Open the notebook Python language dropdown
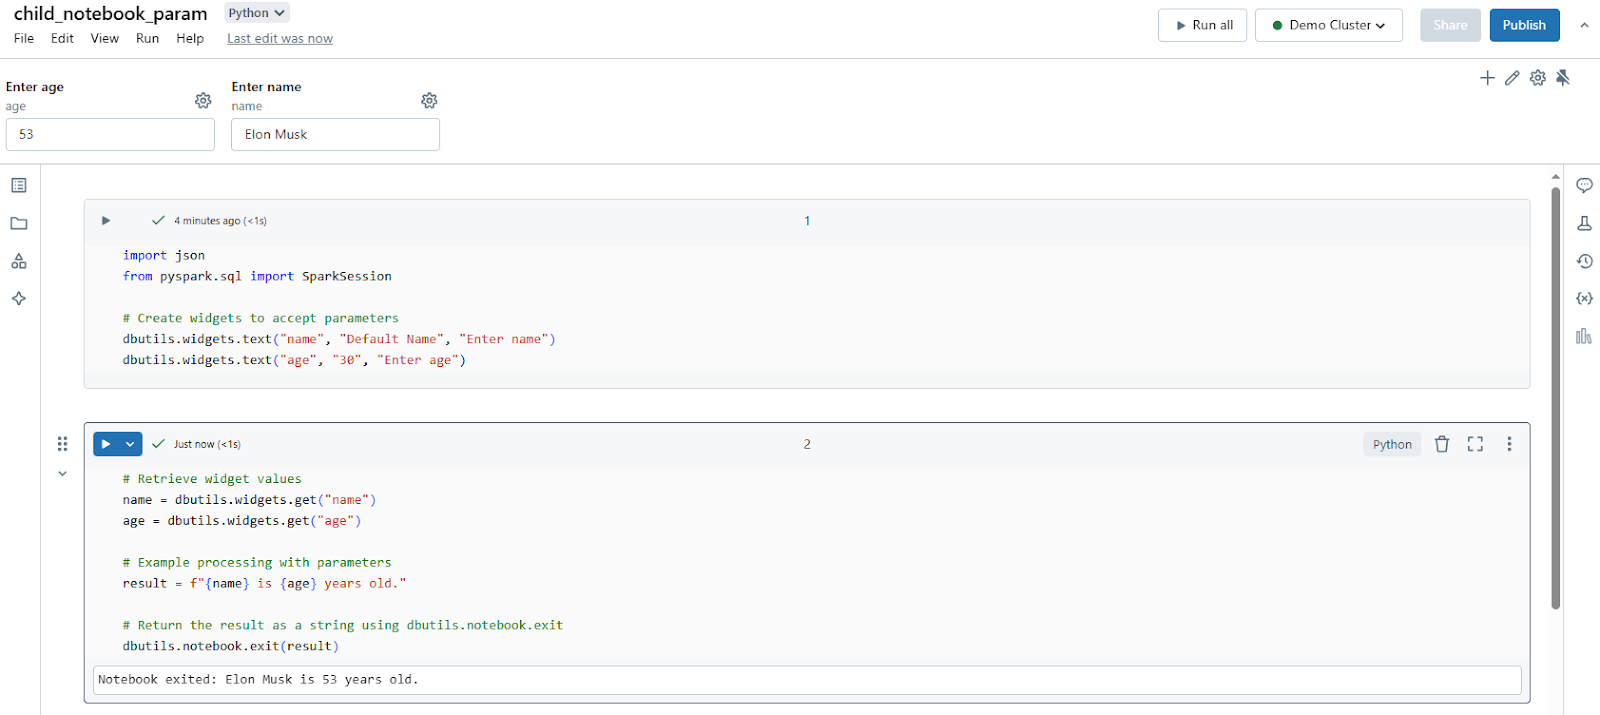The width and height of the screenshot is (1600, 715). pos(256,13)
